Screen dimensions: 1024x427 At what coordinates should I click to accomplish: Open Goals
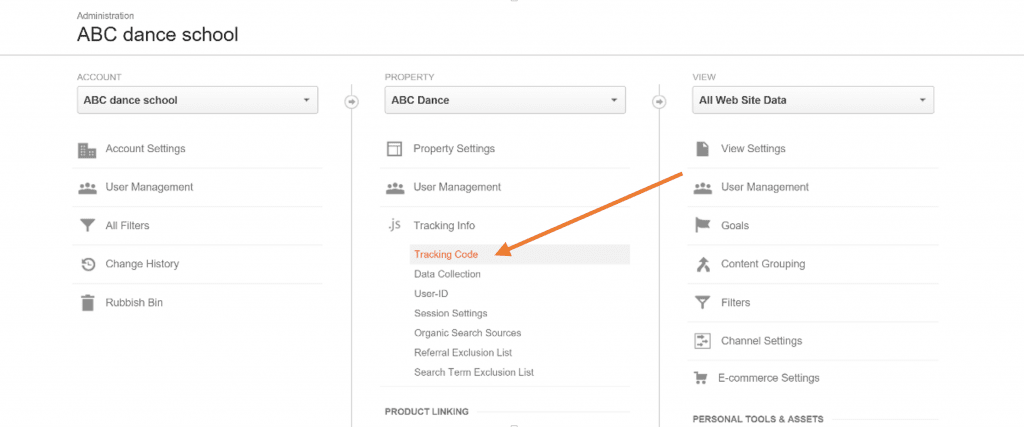coord(735,226)
